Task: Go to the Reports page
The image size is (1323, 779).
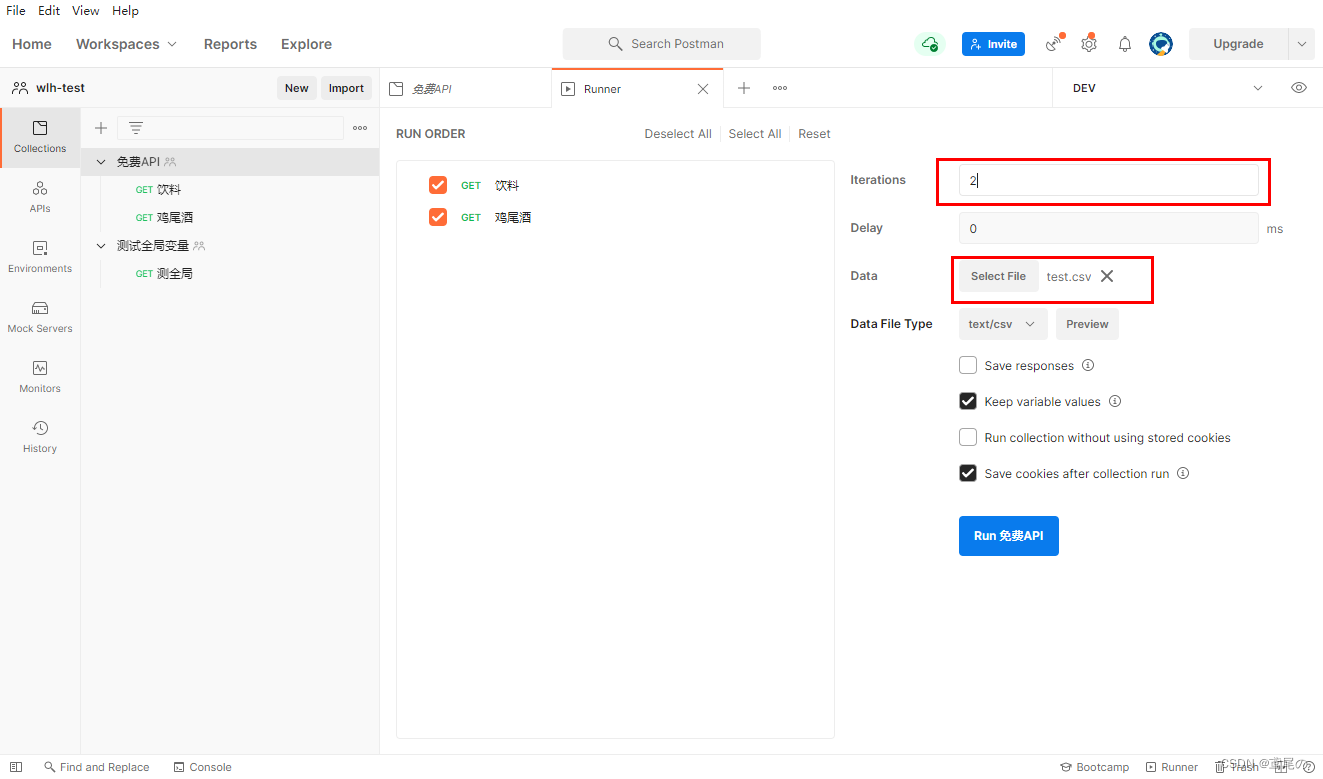Action: click(230, 44)
